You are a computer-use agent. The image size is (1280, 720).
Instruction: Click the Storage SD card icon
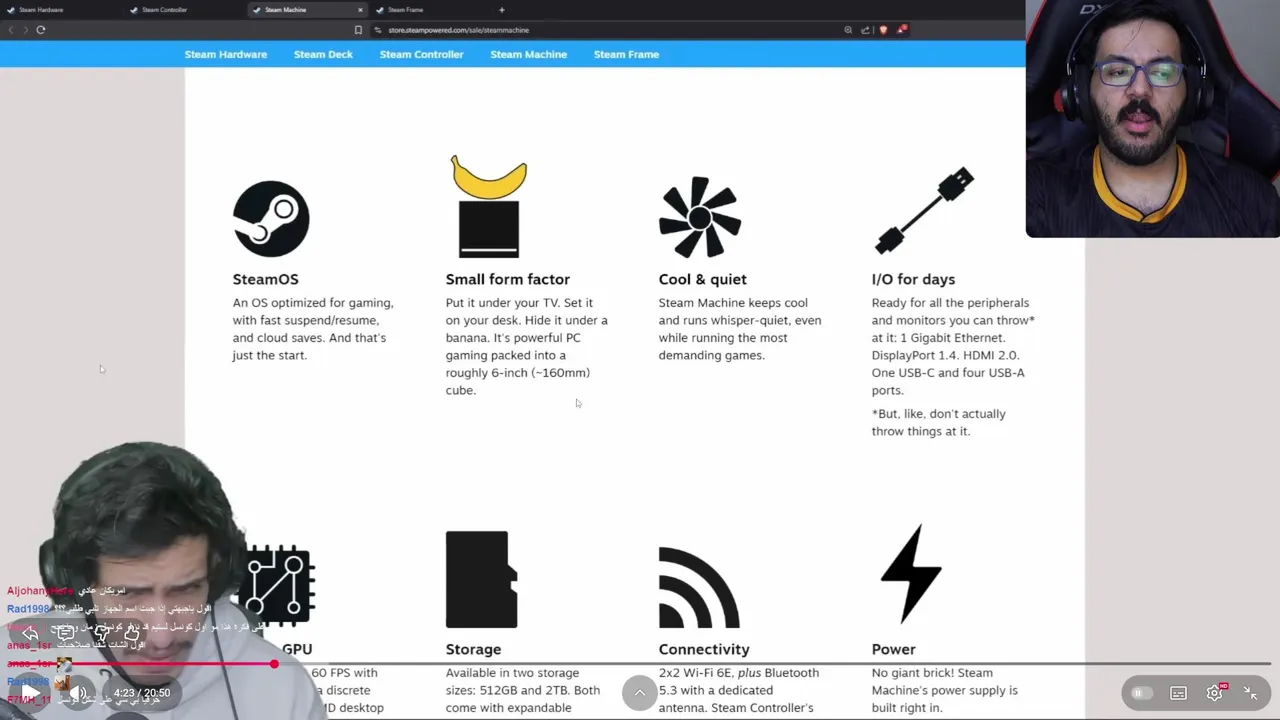coord(481,579)
